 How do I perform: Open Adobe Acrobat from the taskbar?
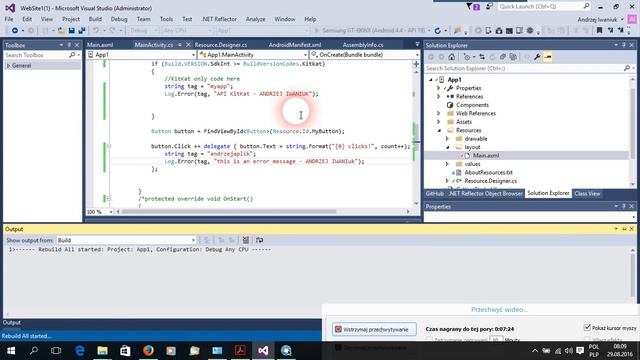[x=240, y=351]
